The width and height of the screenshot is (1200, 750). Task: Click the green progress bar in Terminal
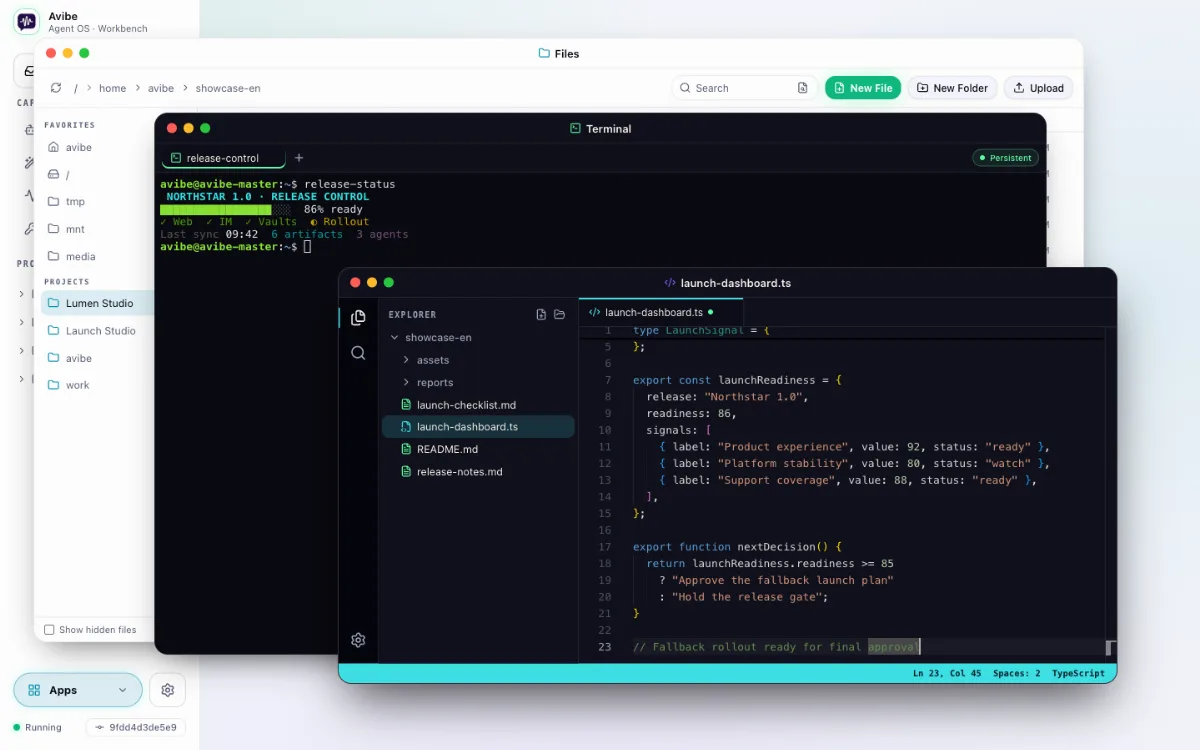click(224, 209)
